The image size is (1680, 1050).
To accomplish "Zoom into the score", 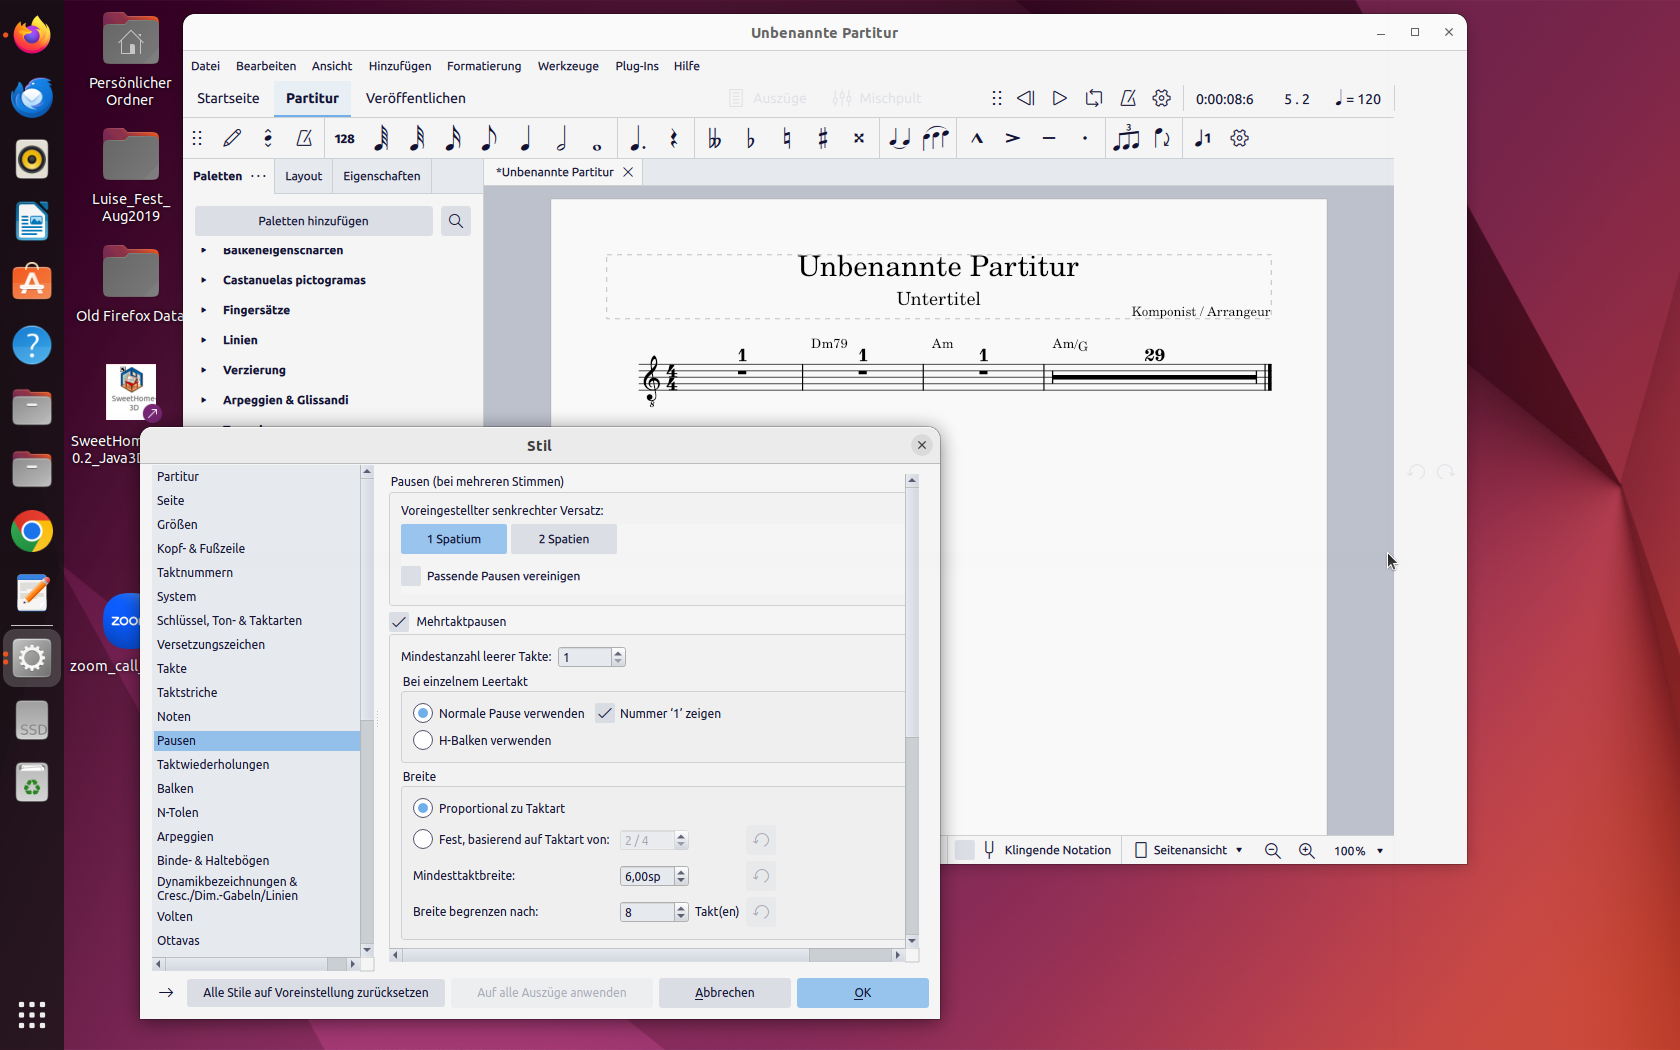I will pyautogui.click(x=1306, y=850).
